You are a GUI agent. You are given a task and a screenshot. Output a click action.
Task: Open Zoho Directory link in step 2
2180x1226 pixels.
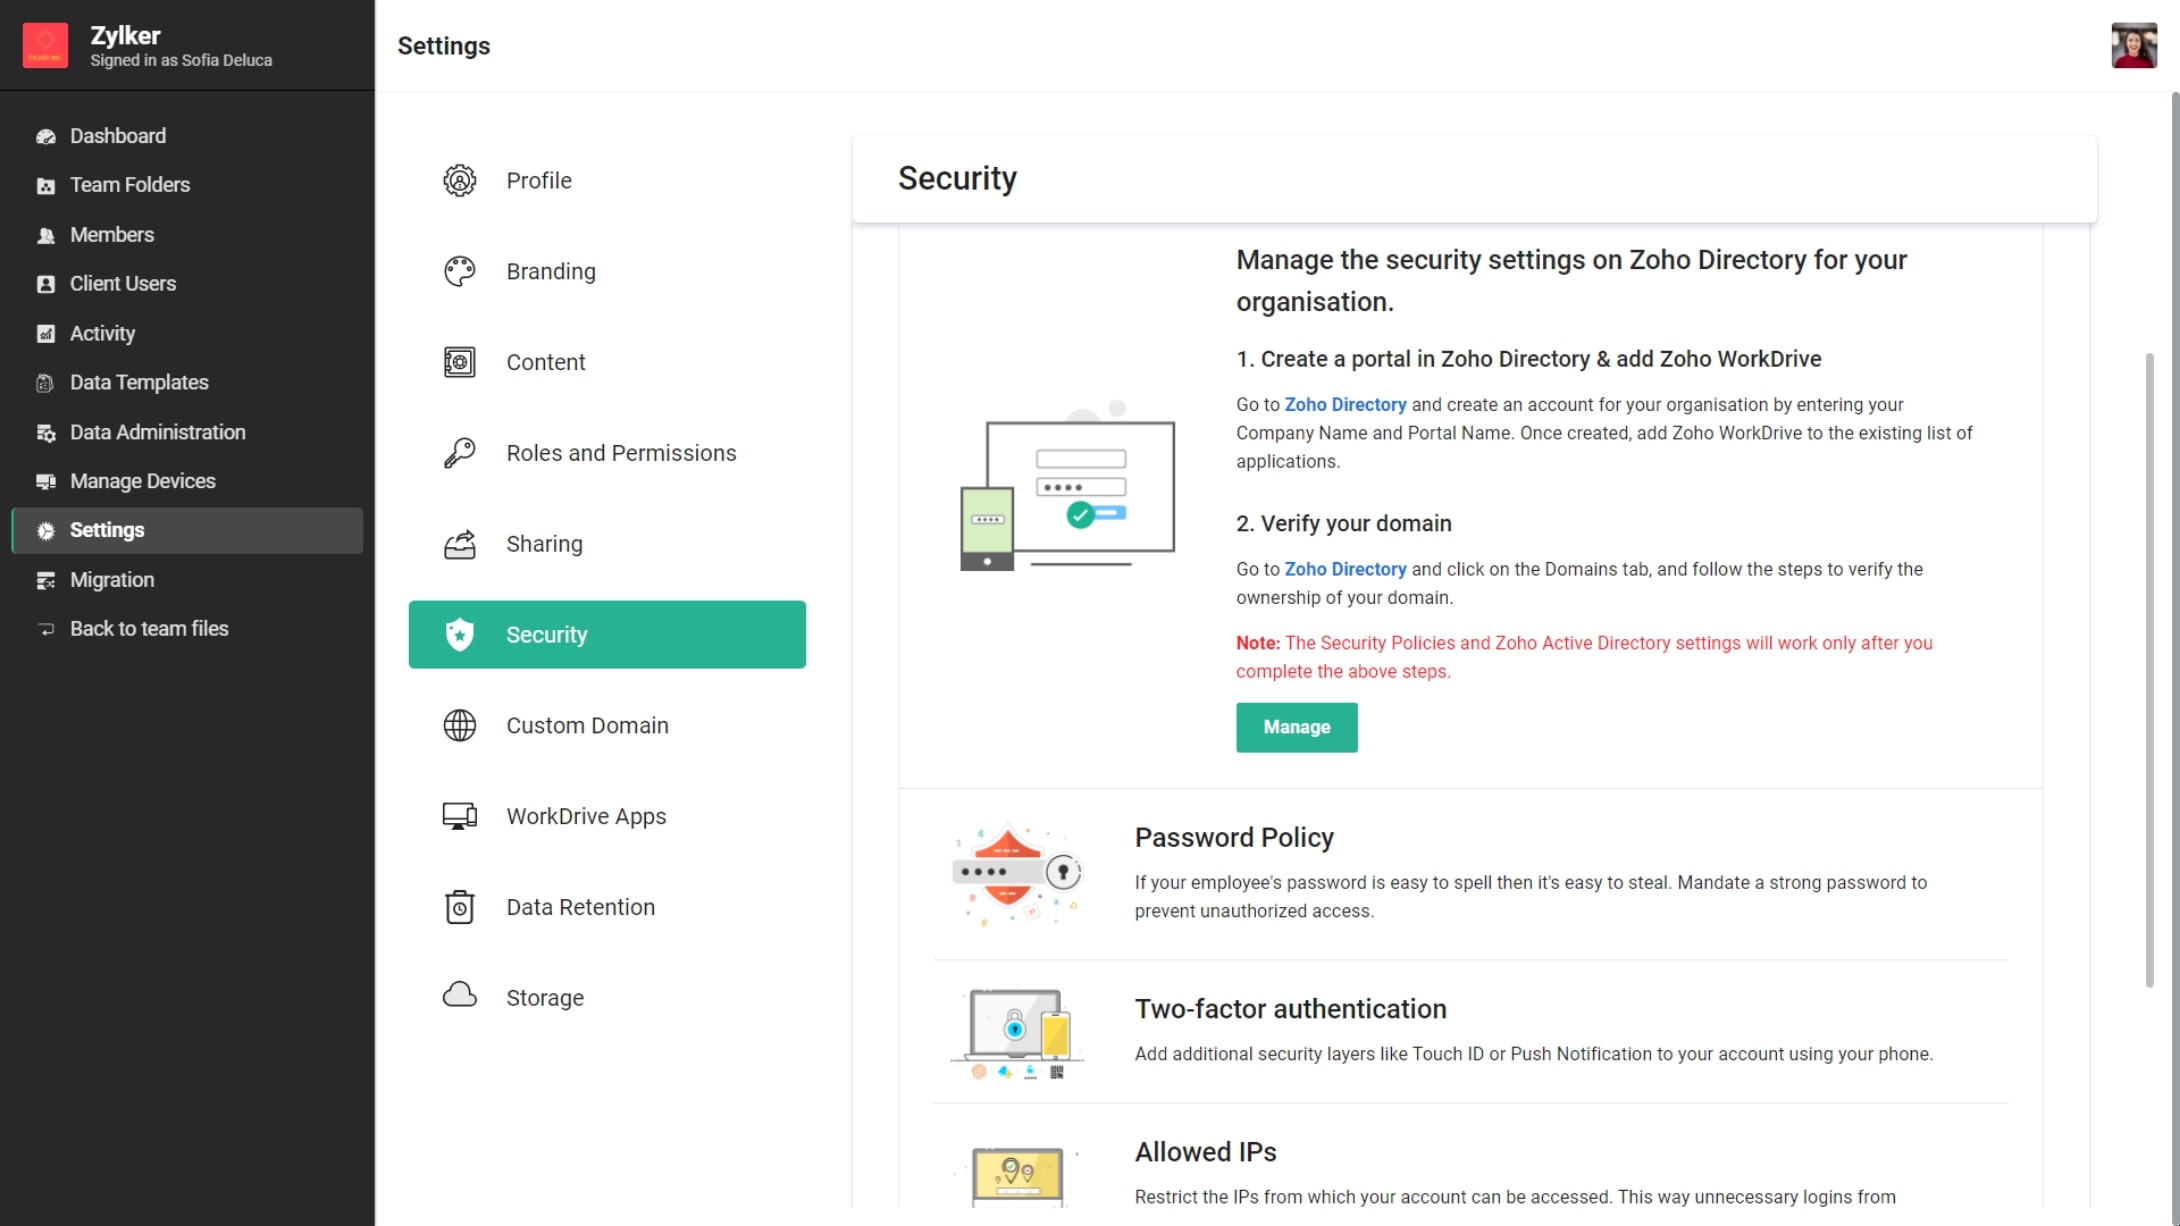pyautogui.click(x=1345, y=569)
